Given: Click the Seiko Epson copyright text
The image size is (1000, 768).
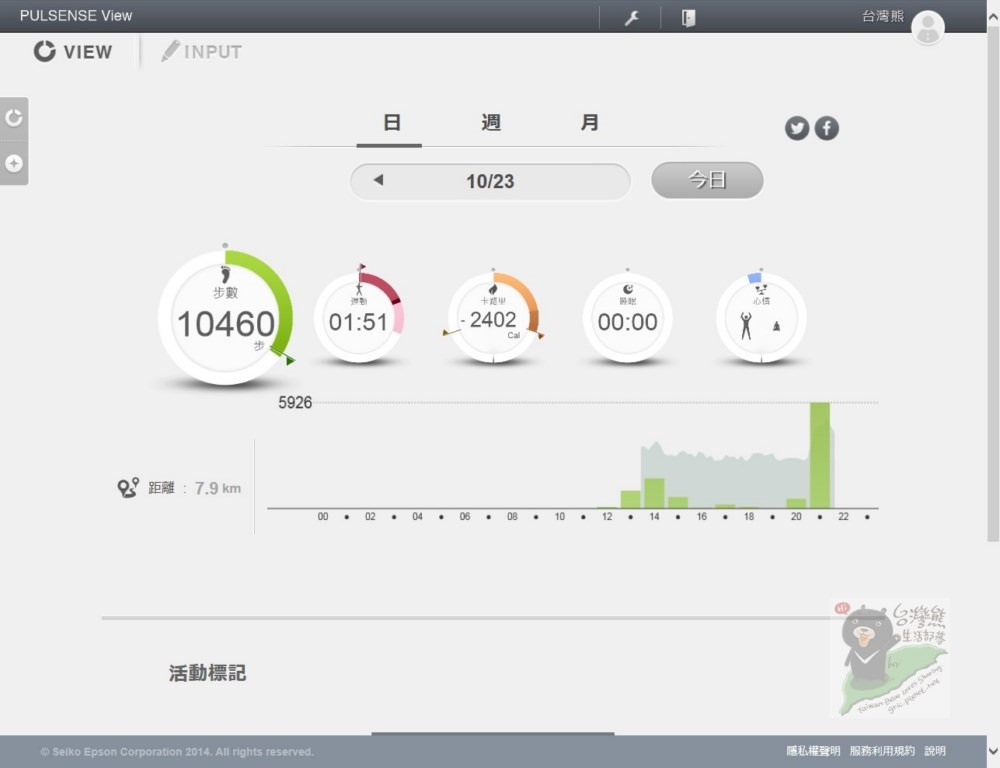Looking at the screenshot, I should [177, 751].
